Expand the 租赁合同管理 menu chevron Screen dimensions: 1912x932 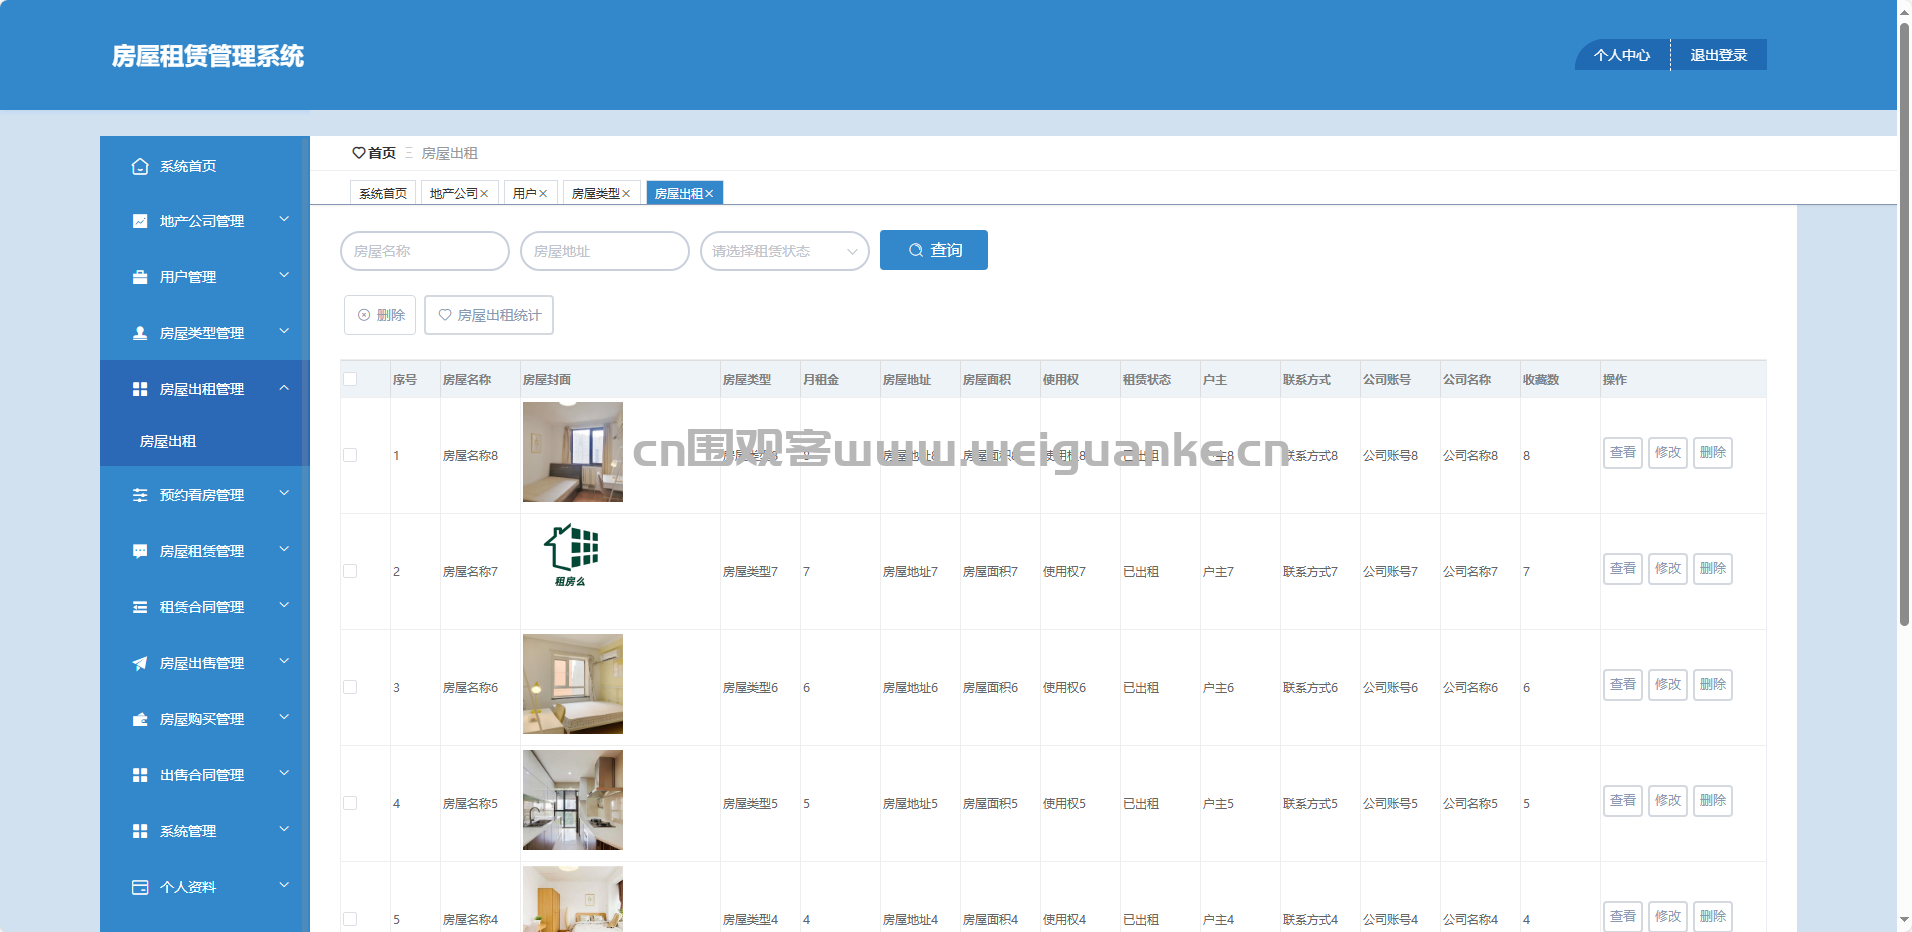[x=284, y=605]
